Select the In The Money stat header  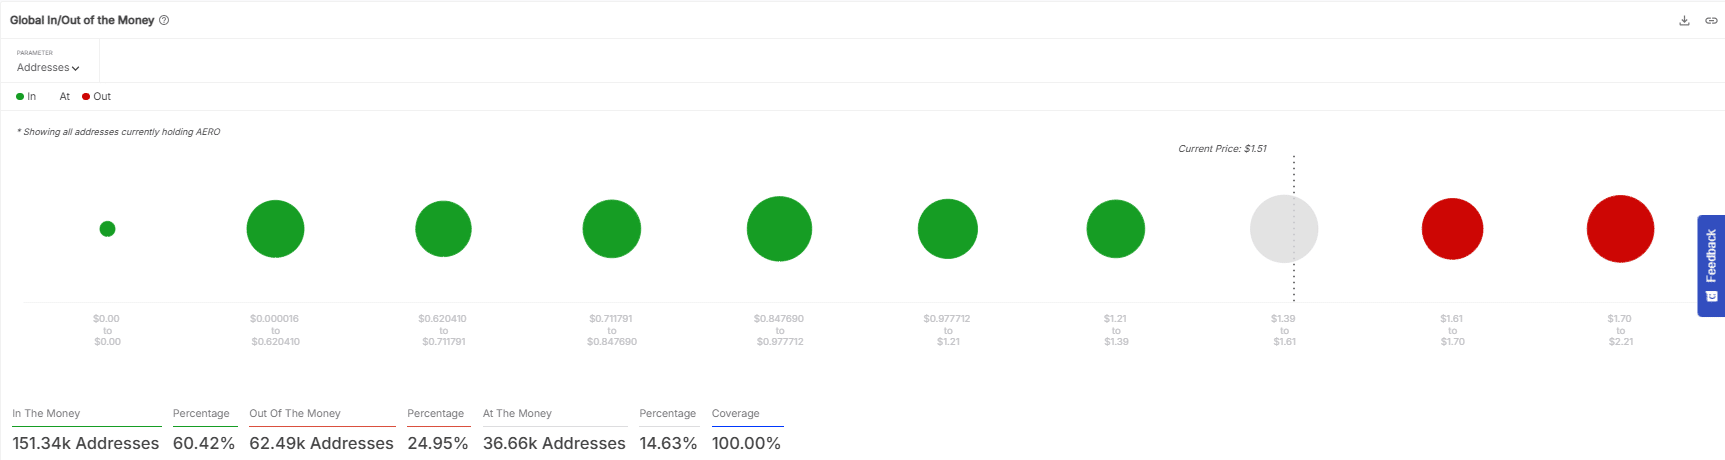point(46,413)
